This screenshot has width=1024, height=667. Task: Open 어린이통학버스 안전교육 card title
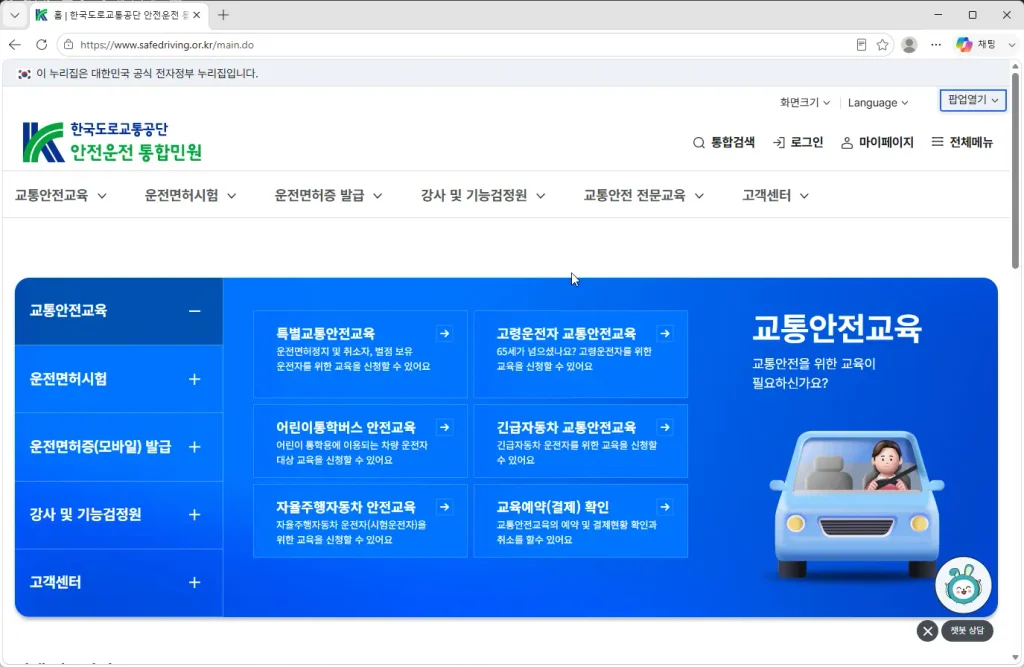tap(345, 427)
